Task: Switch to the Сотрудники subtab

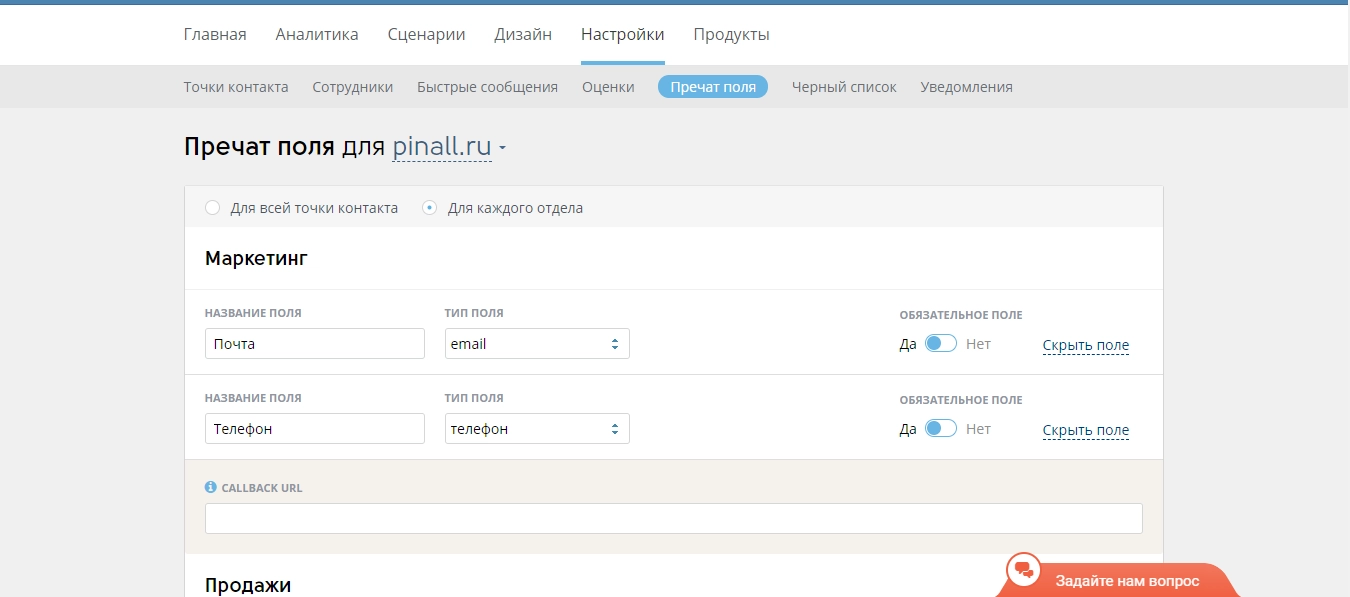Action: click(352, 87)
